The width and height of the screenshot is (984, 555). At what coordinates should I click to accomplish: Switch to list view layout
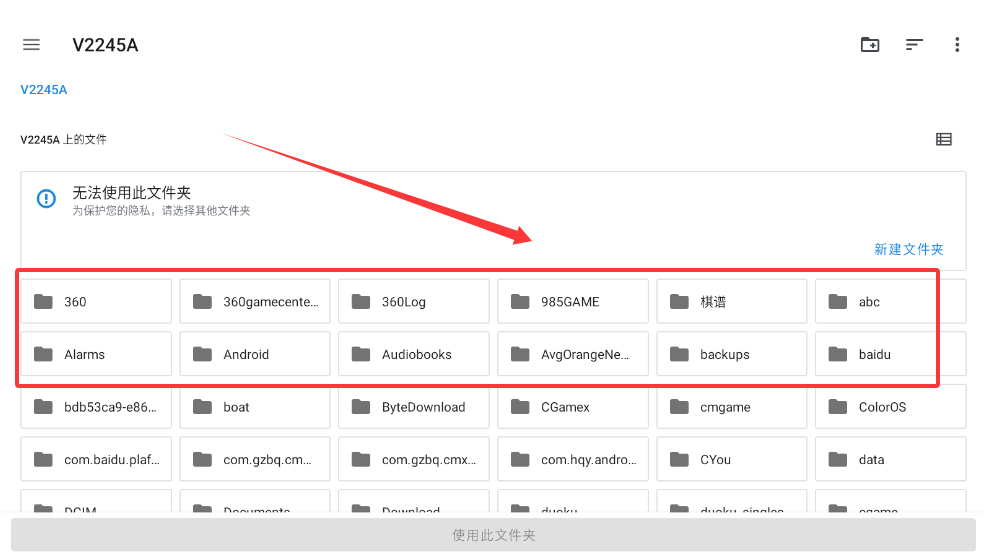943,140
